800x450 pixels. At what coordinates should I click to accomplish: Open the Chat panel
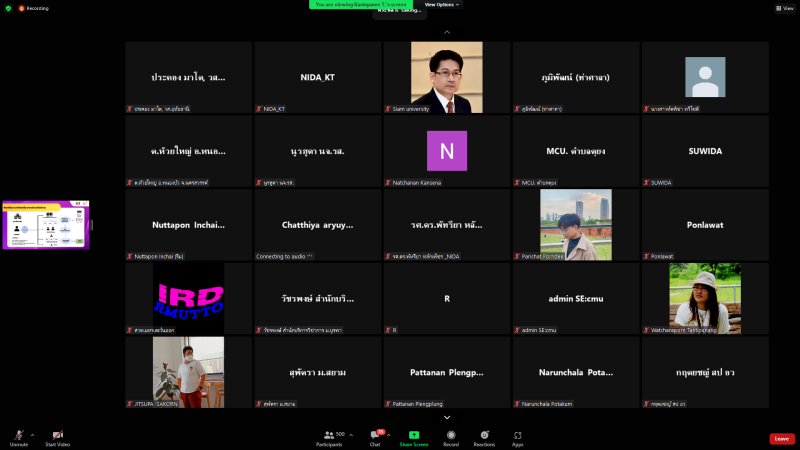coord(375,436)
